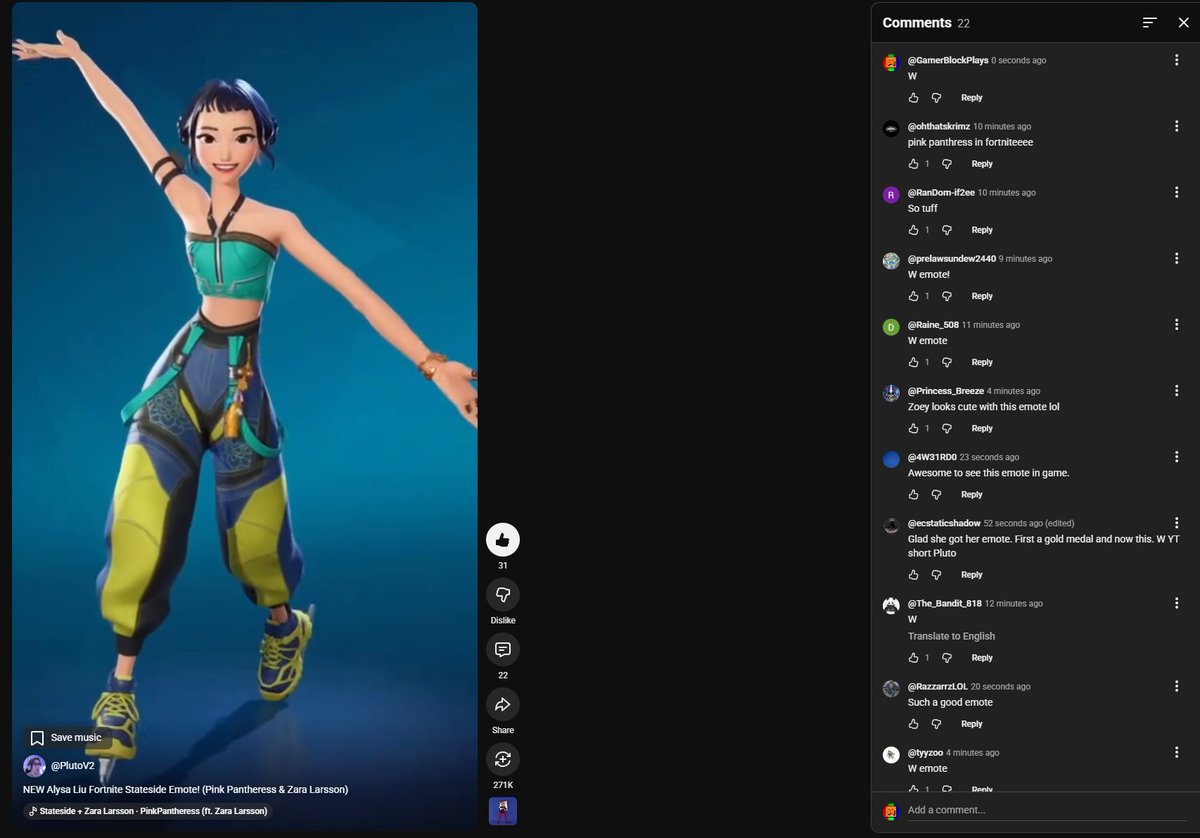Open @Princess_Breeze profile avatar
Image resolution: width=1200 pixels, height=838 pixels.
click(891, 393)
